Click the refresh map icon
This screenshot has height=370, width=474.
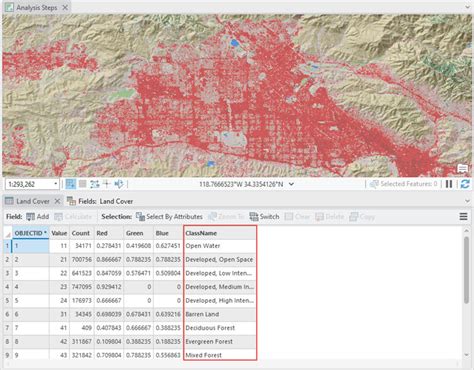tap(465, 184)
